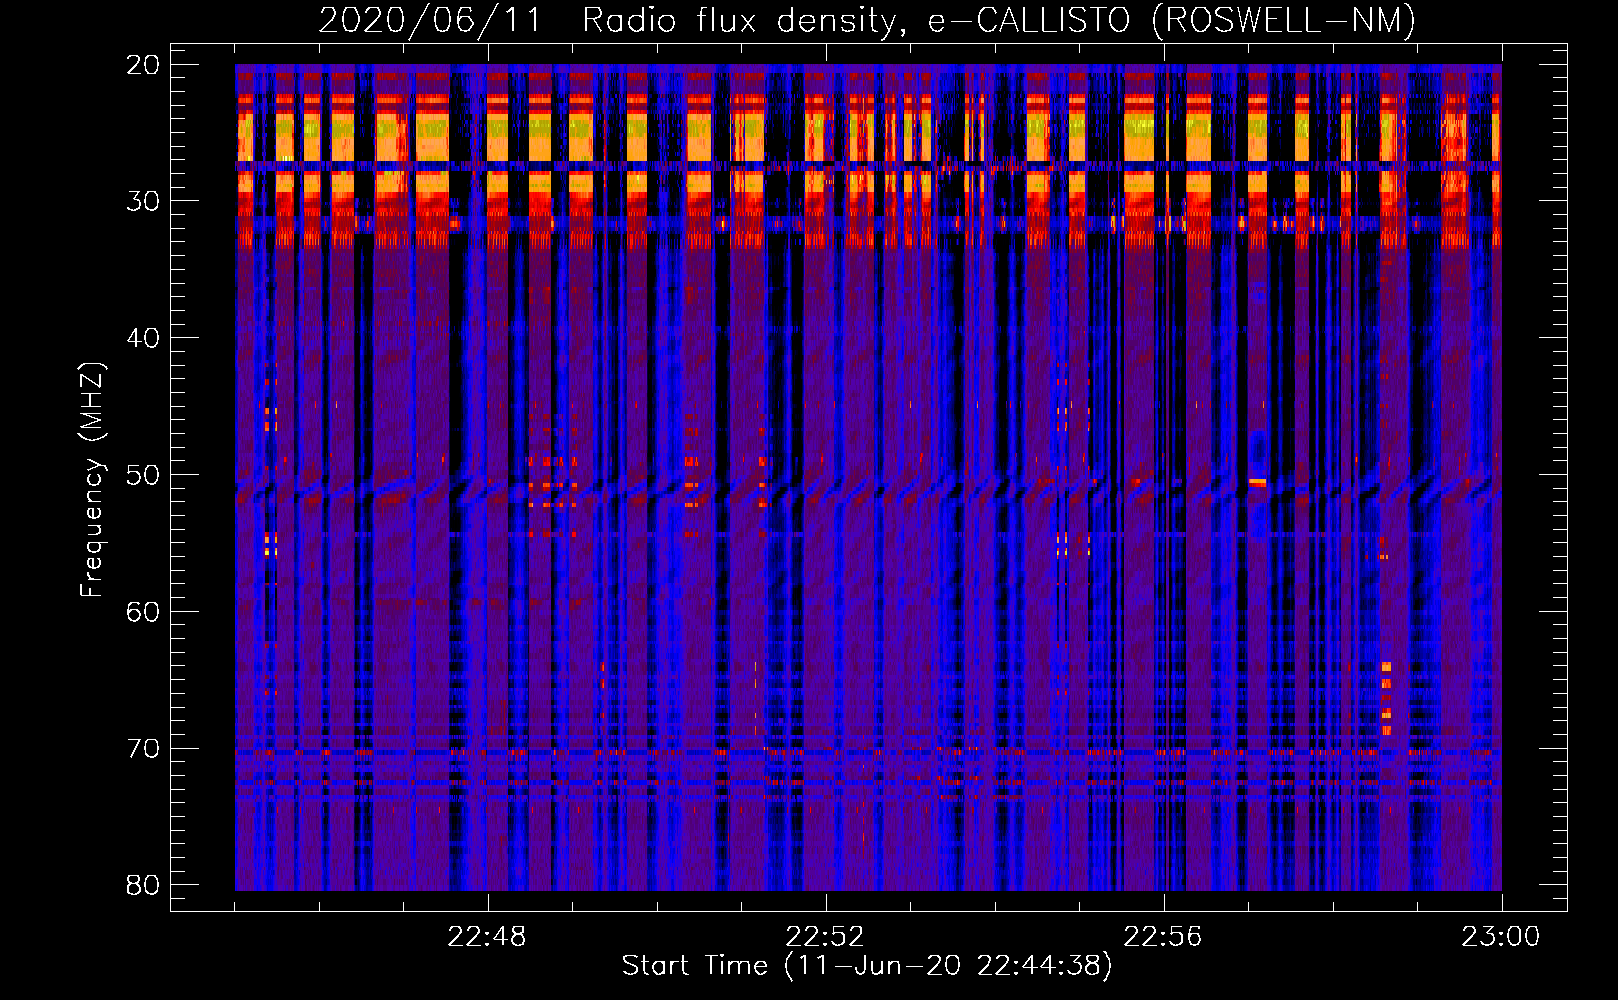
Task: Click the 80 frequency tick label
Action: pyautogui.click(x=143, y=885)
